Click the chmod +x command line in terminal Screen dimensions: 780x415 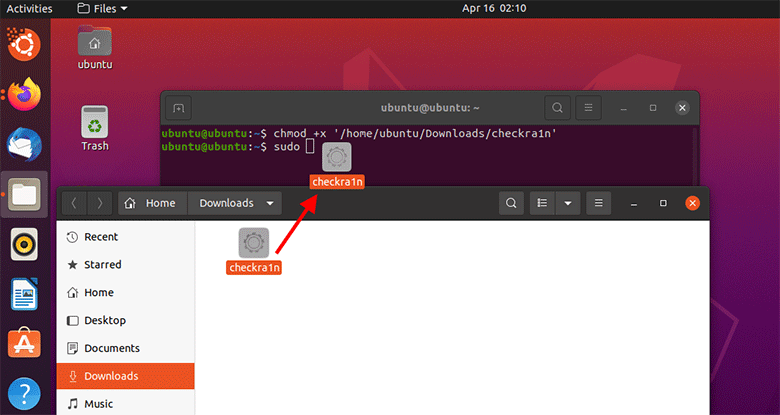(359, 134)
